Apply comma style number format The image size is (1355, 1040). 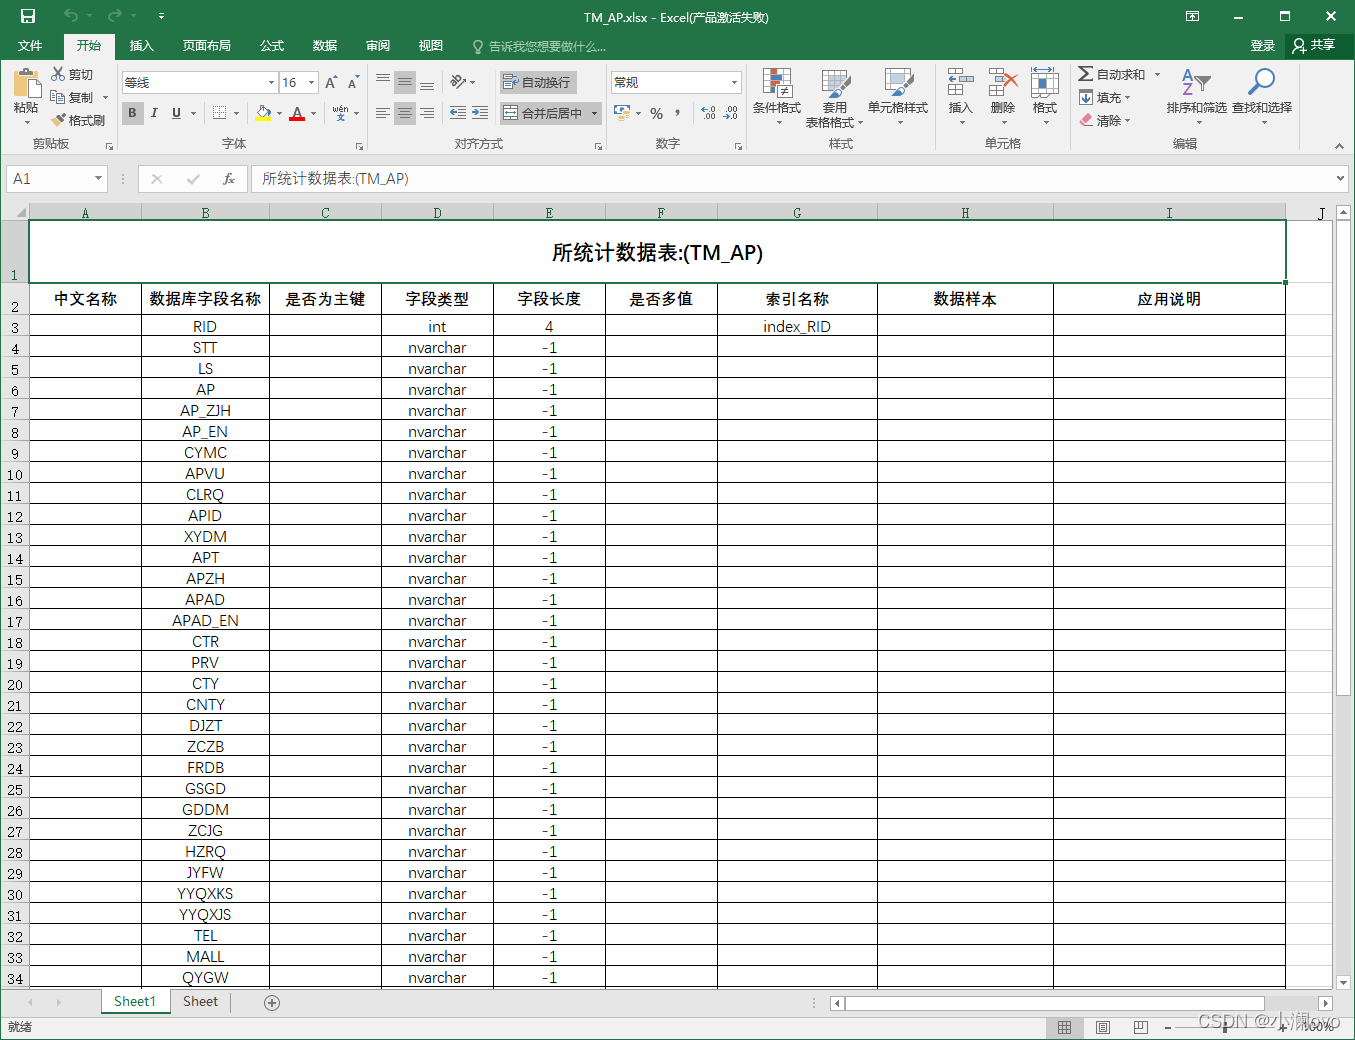tap(678, 113)
